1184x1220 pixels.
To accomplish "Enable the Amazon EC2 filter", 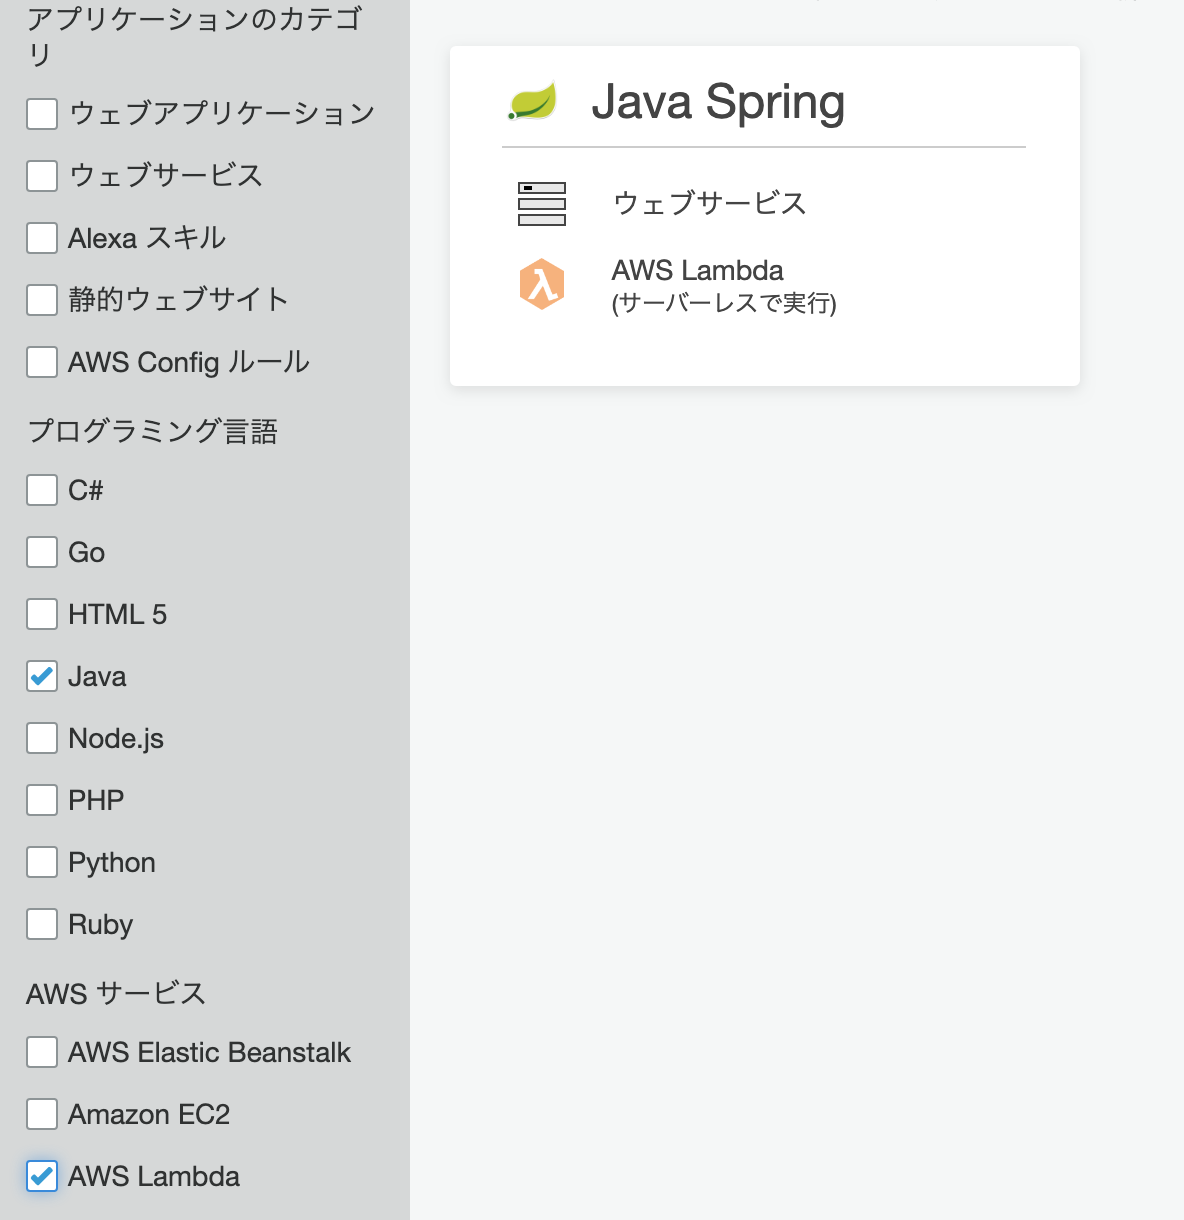I will pyautogui.click(x=41, y=1114).
